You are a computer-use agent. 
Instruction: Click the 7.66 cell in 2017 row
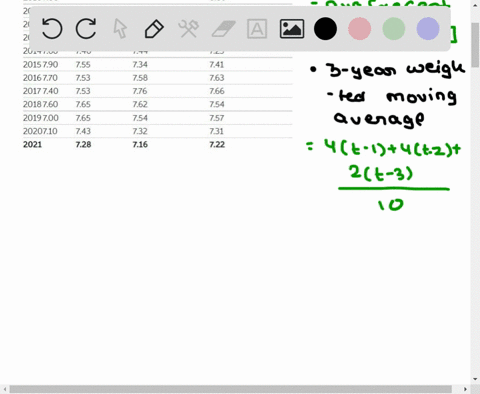(x=217, y=91)
